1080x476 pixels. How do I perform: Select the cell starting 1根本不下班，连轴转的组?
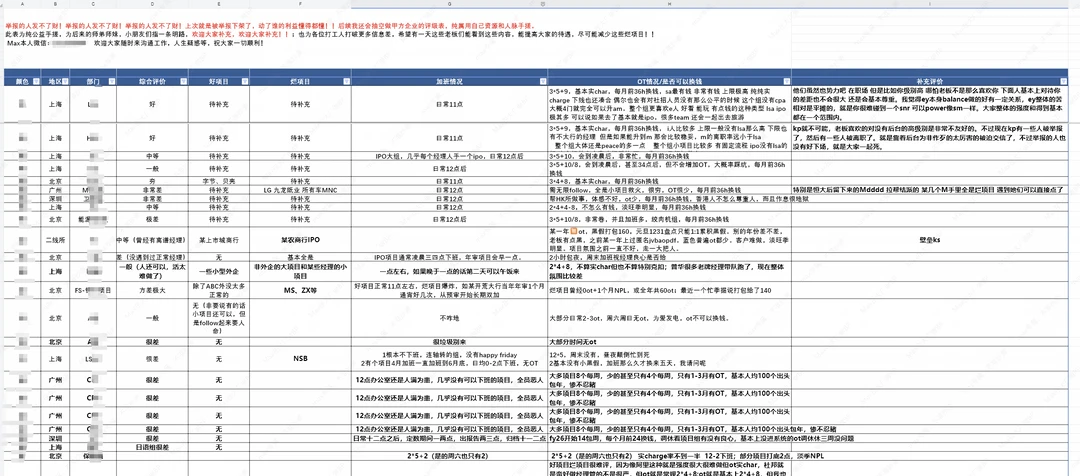click(448, 358)
